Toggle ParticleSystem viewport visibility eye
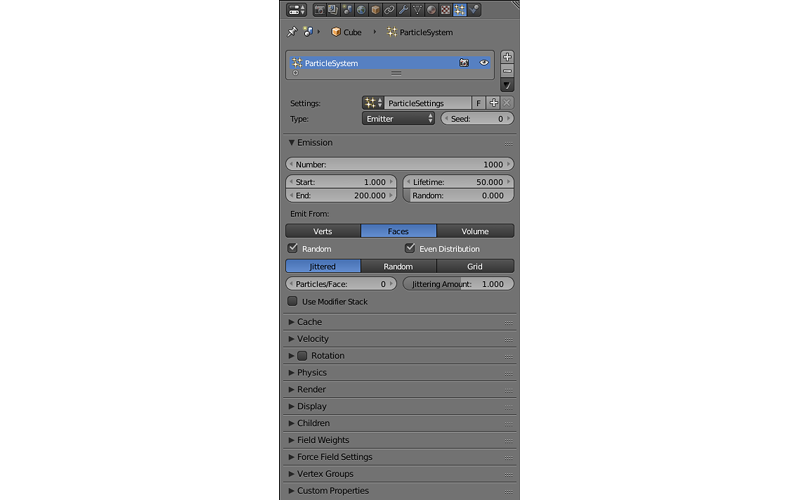Image resolution: width=800 pixels, height=500 pixels. pyautogui.click(x=484, y=63)
